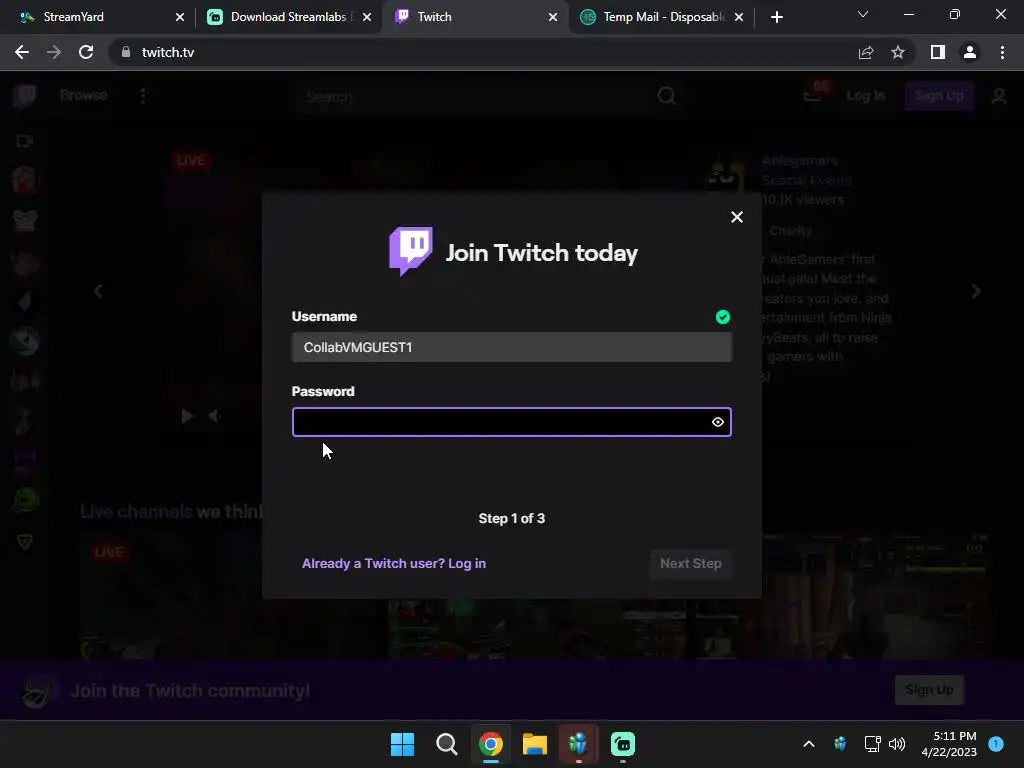
Task: Open Twitch user account icon
Action: [999, 97]
